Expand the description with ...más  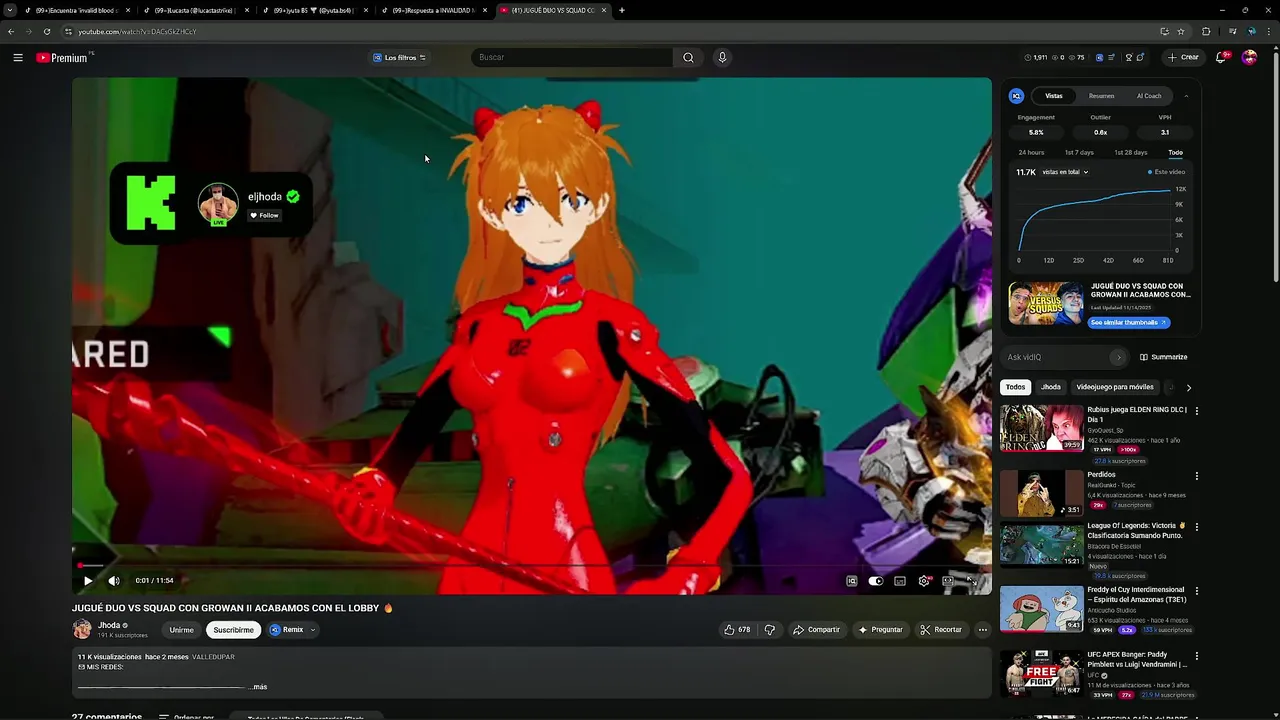point(258,687)
